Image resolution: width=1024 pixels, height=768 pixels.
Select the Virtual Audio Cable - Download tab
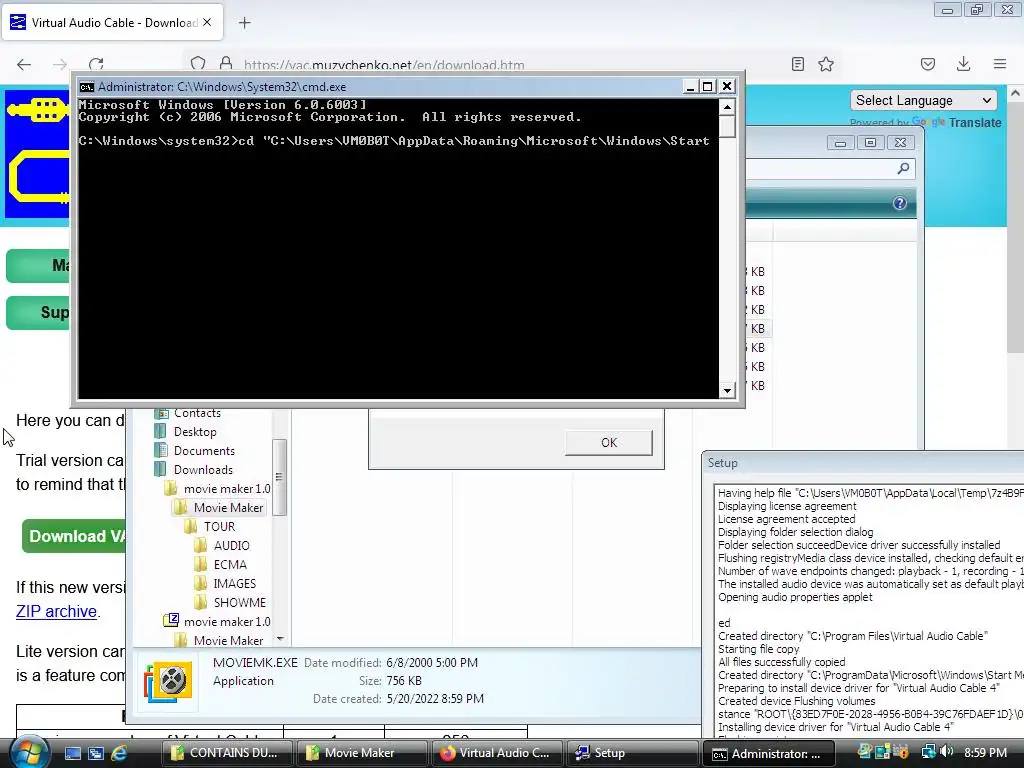pos(112,22)
